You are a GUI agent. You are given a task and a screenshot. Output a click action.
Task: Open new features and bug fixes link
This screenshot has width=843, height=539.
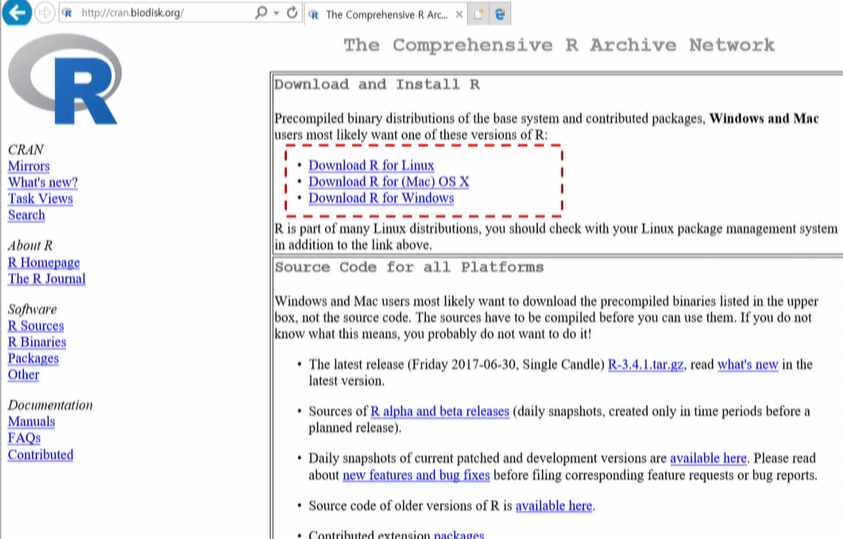[x=416, y=476]
